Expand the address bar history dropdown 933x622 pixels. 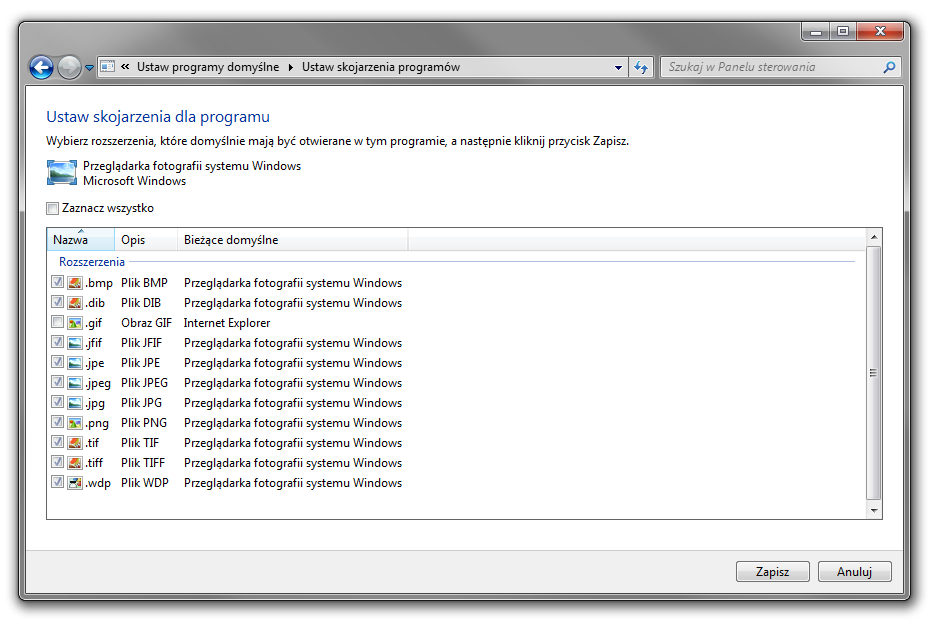[619, 67]
